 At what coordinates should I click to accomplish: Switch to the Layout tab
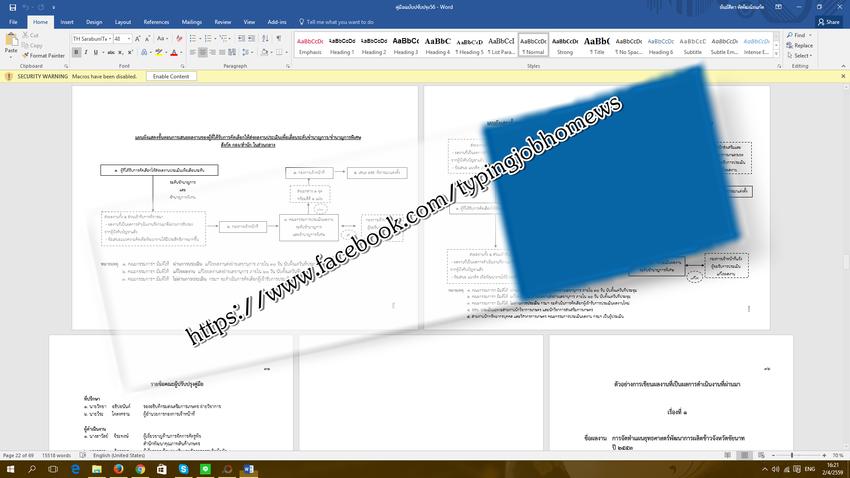click(x=123, y=22)
